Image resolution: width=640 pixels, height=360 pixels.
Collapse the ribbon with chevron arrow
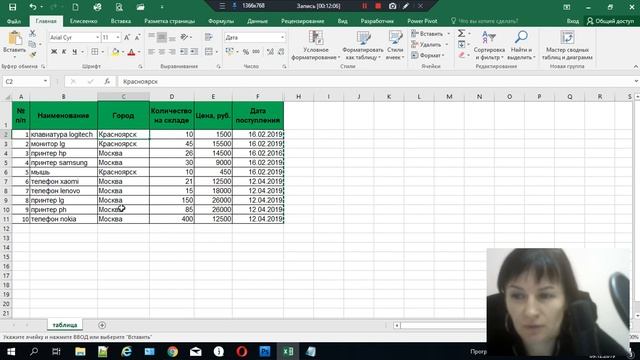click(636, 66)
